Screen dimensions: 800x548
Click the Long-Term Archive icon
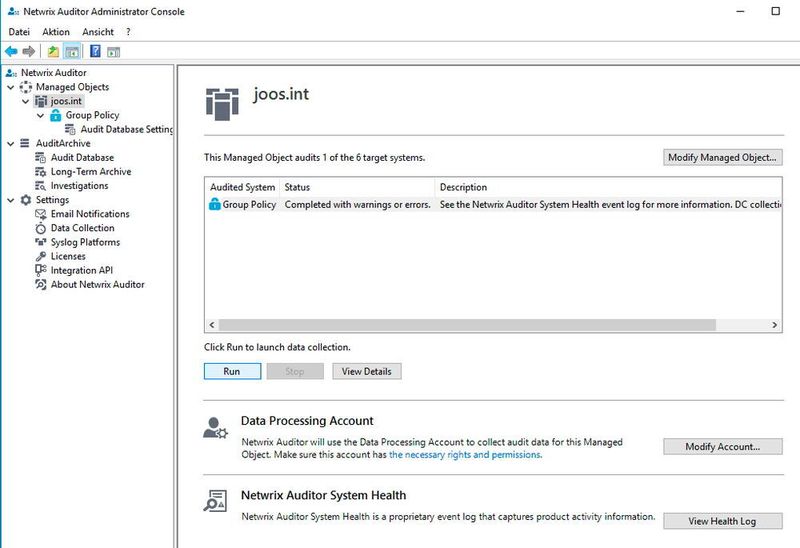click(x=40, y=172)
